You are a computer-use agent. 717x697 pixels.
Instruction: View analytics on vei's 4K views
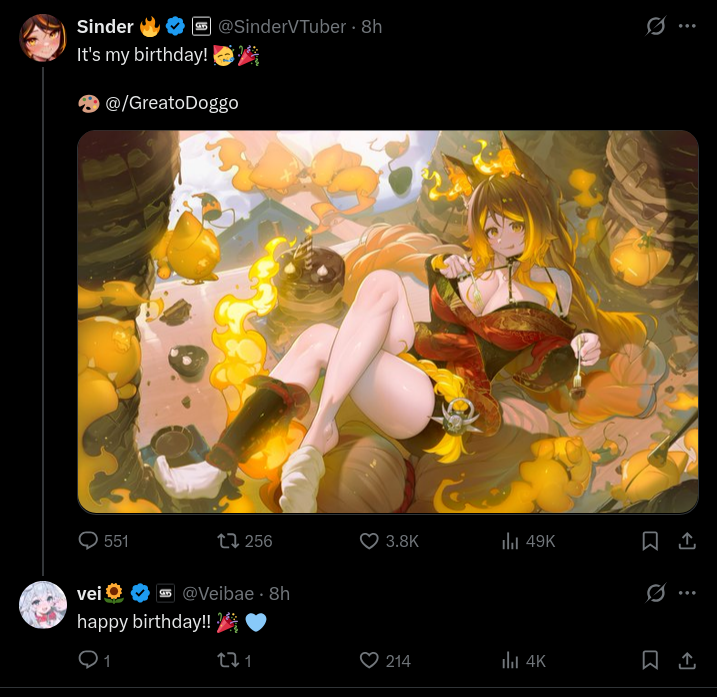pyautogui.click(x=524, y=660)
